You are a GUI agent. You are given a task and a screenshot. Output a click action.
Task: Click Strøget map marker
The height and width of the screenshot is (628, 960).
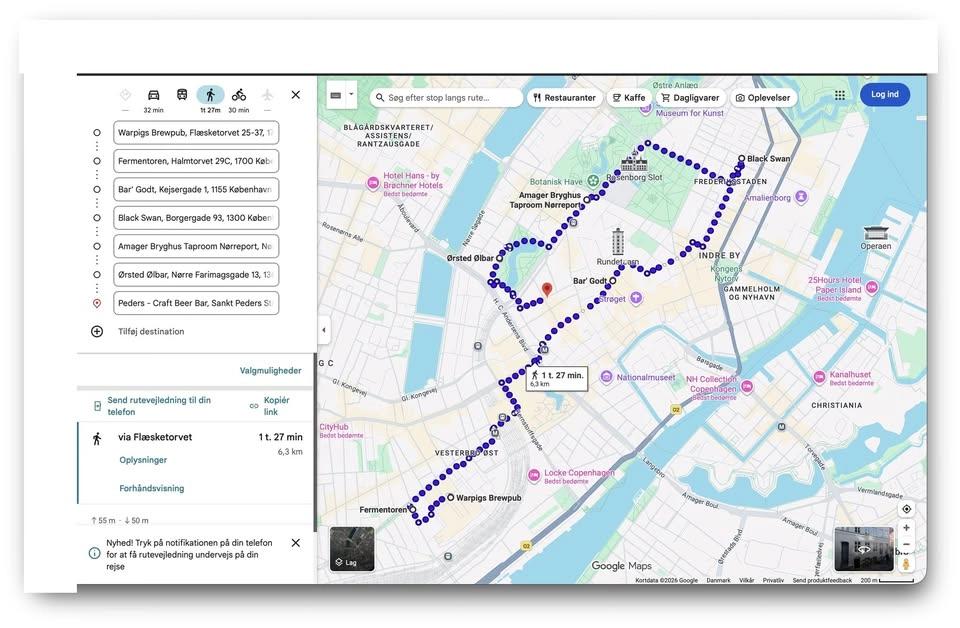tap(636, 298)
